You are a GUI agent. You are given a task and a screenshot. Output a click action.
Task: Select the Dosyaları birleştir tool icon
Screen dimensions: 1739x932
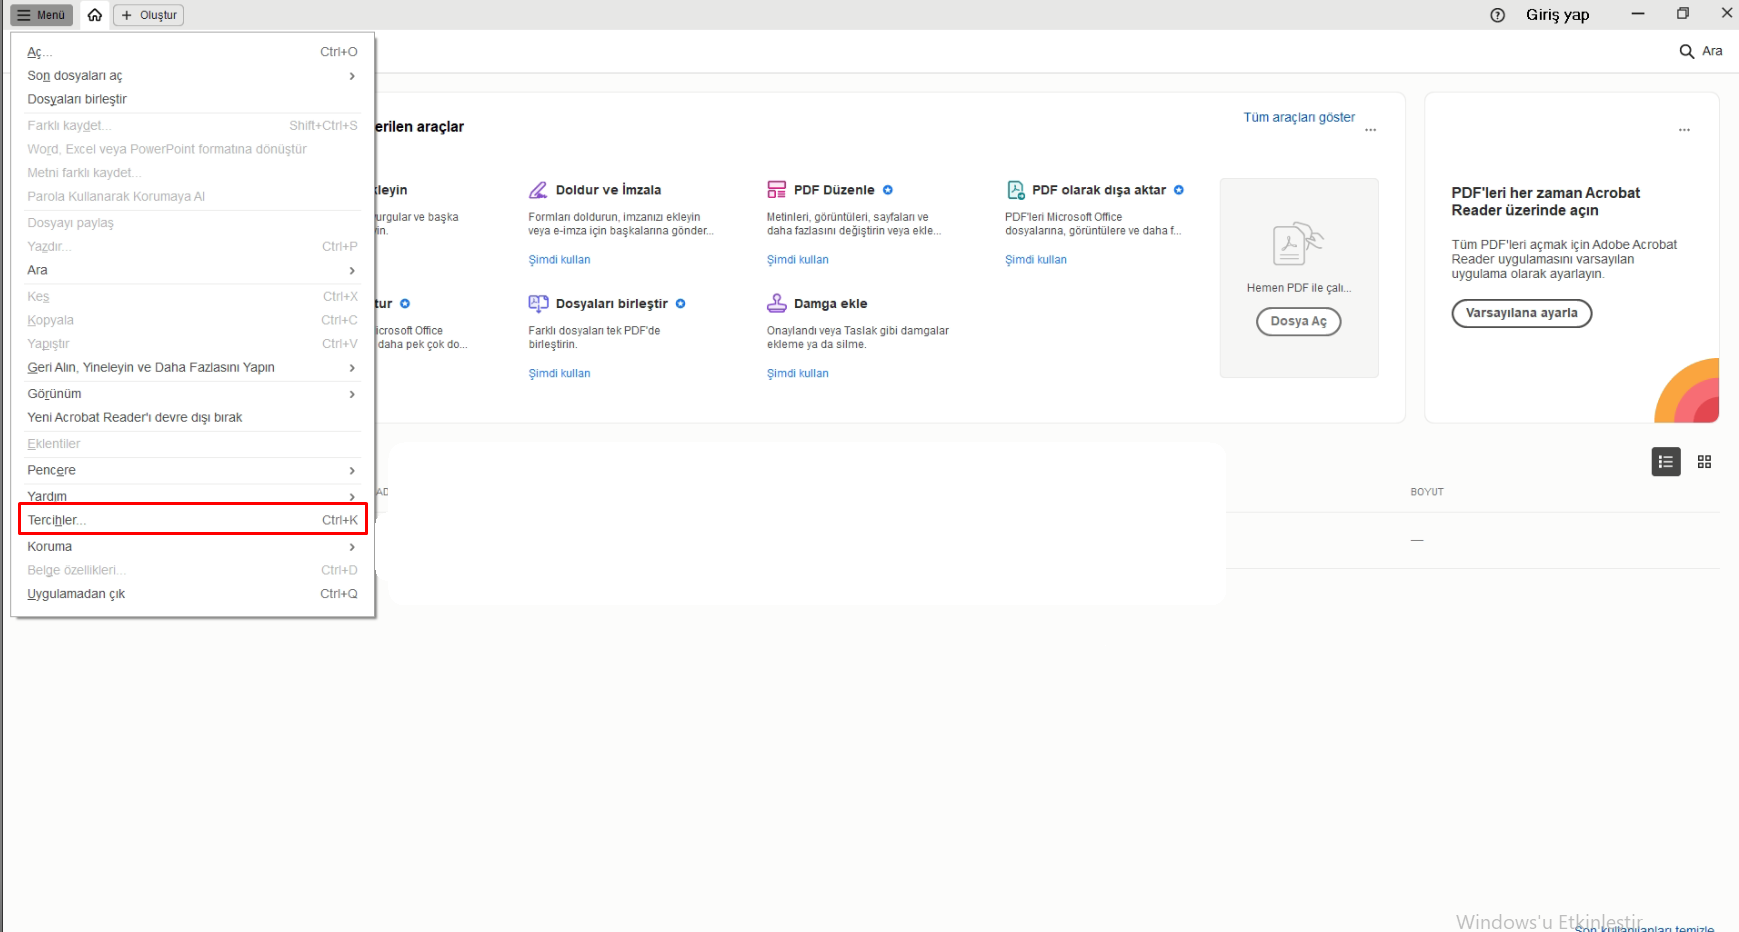538,303
